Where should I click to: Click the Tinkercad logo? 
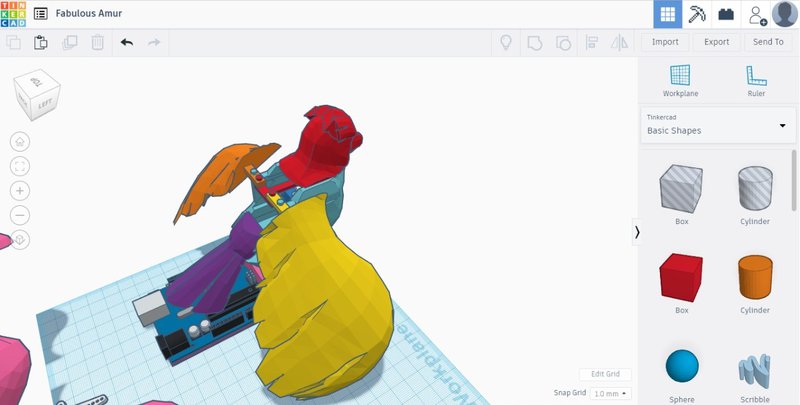pos(13,14)
